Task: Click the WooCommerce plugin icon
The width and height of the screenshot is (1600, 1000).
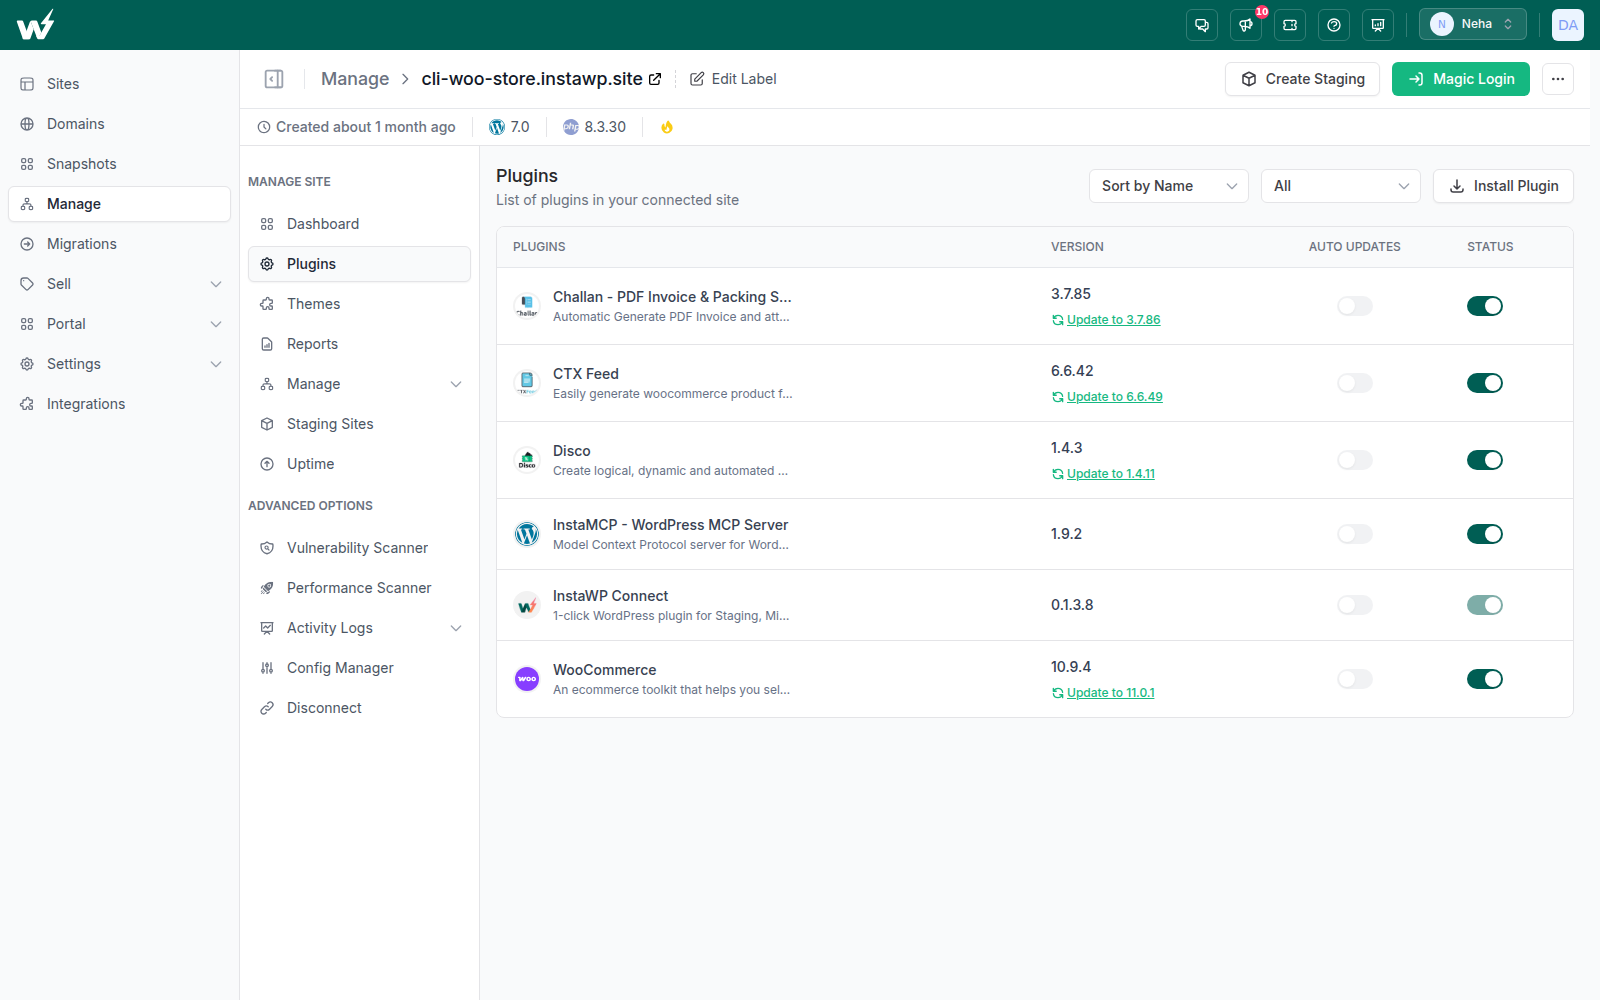Action: point(527,679)
